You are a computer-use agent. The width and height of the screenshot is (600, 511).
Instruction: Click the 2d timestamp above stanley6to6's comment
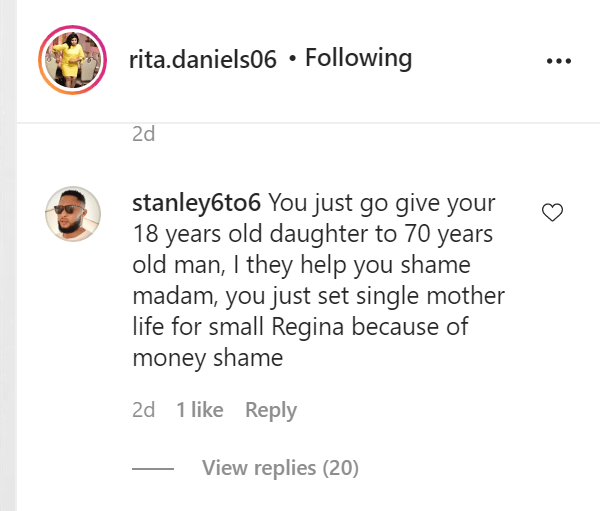[x=144, y=133]
